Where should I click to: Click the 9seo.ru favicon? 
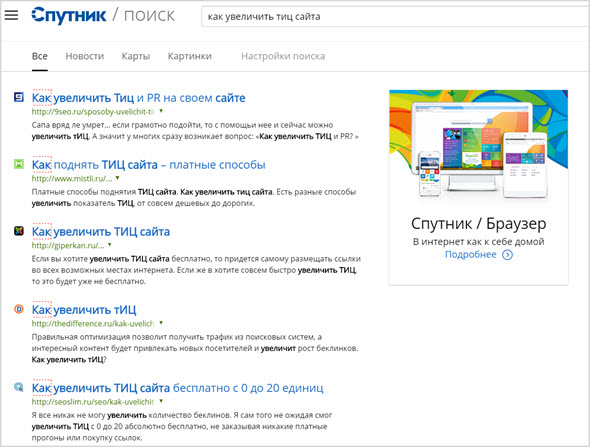[x=19, y=97]
